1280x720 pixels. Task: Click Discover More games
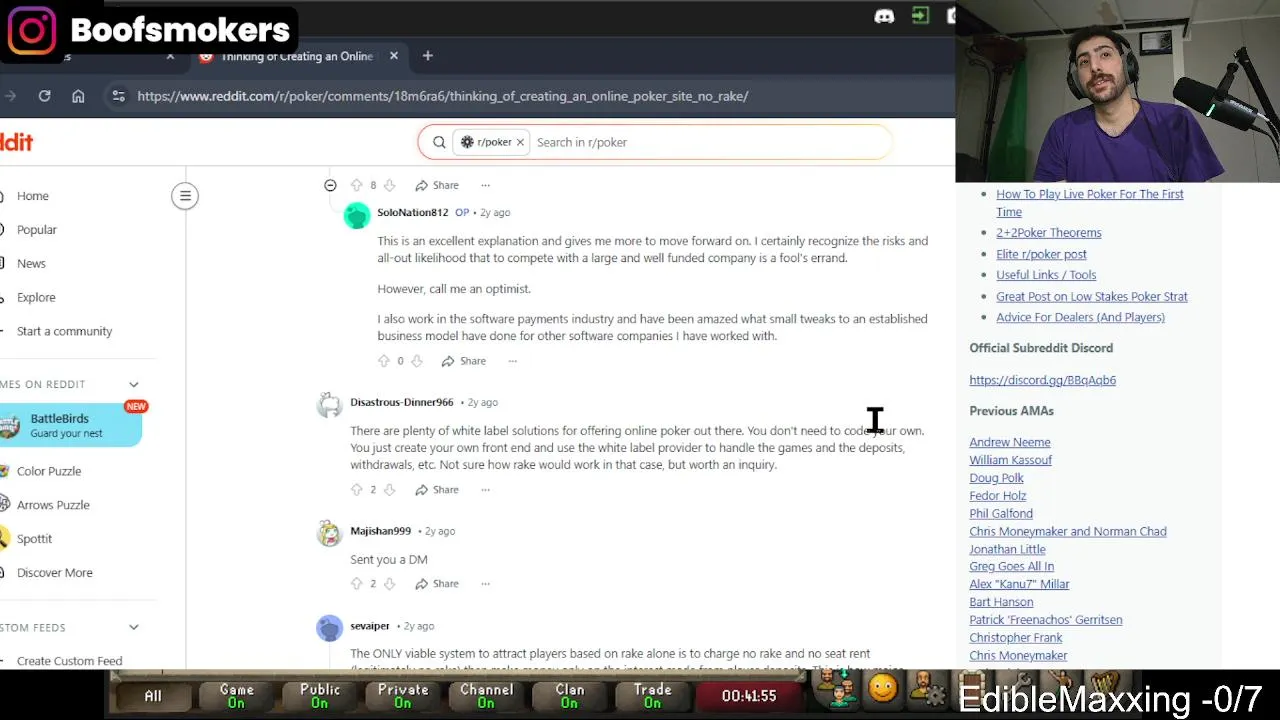click(x=54, y=573)
